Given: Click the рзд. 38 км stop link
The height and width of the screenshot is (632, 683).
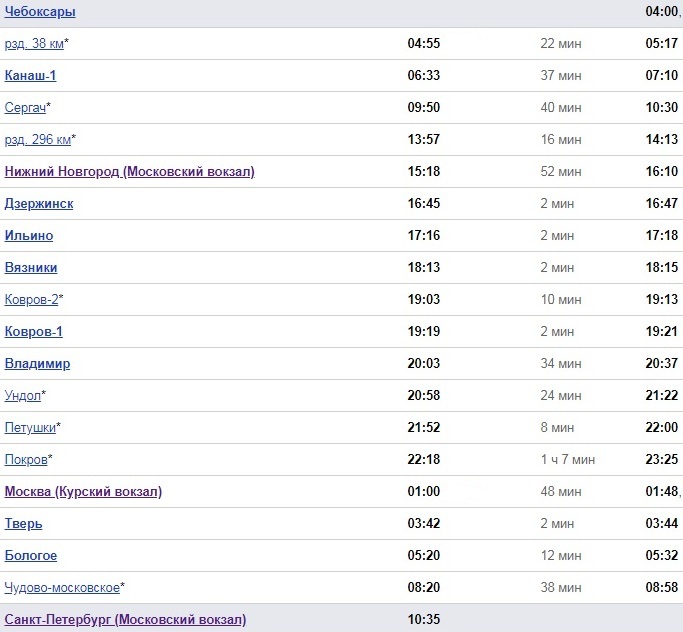Looking at the screenshot, I should click(34, 44).
